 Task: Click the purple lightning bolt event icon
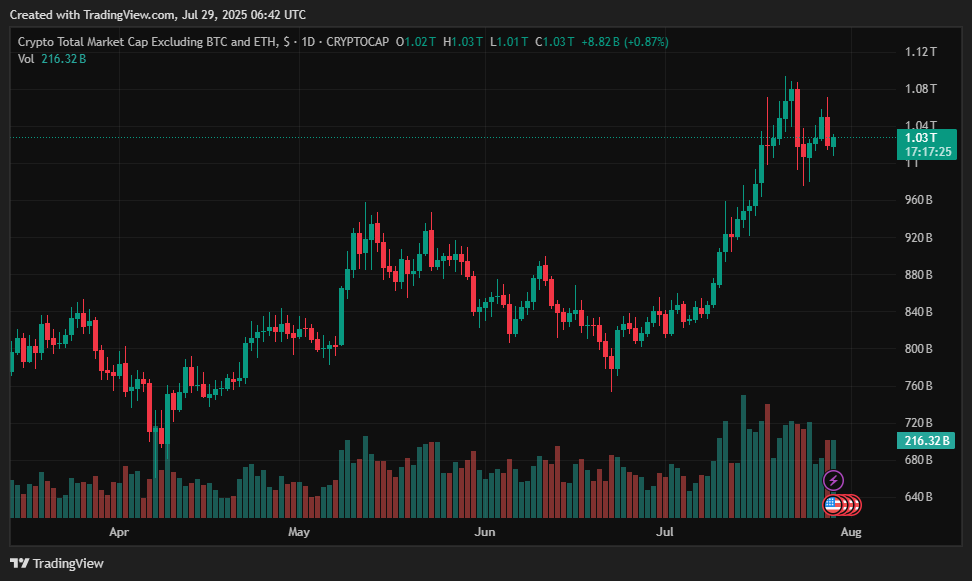click(832, 481)
